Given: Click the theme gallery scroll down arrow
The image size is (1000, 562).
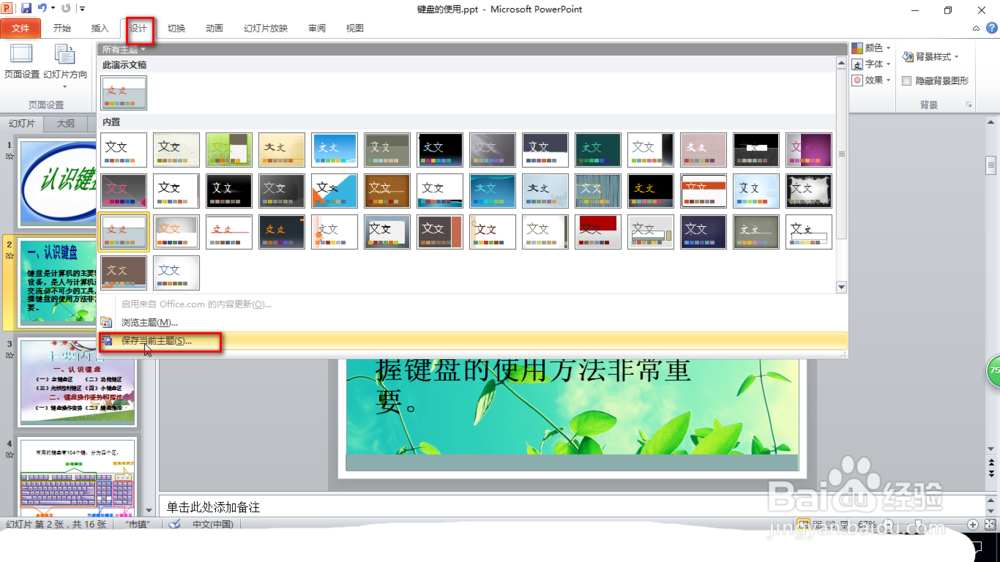Looking at the screenshot, I should point(841,287).
